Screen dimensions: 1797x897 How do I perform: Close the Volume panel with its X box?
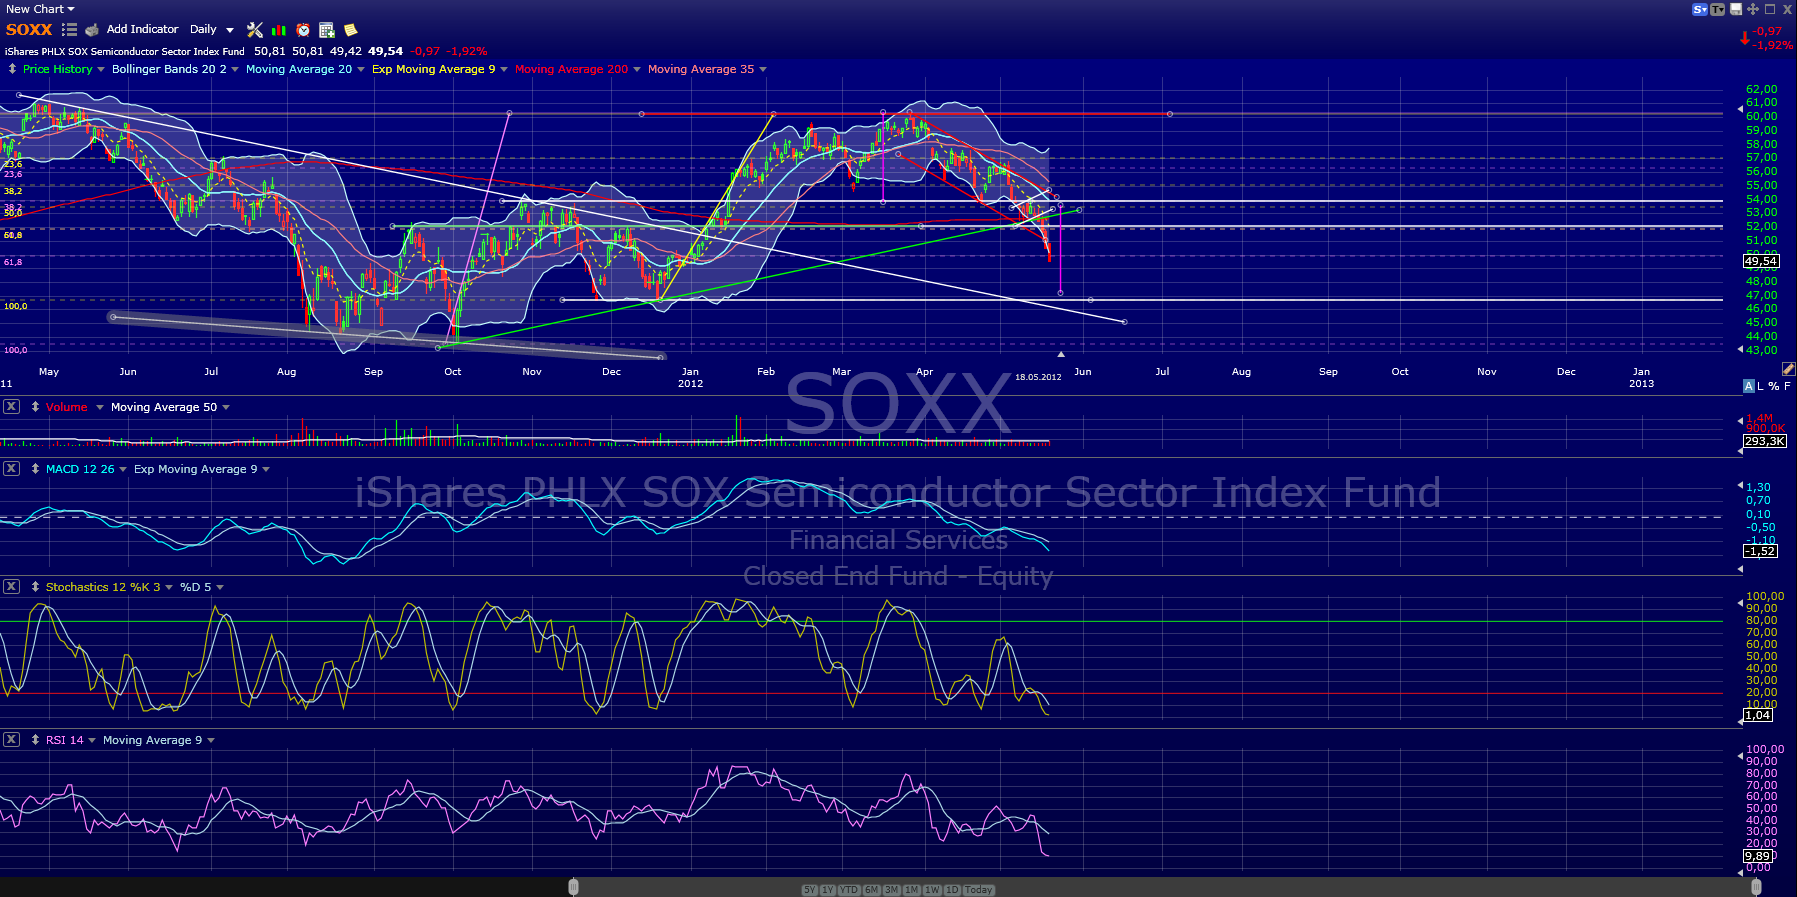coord(11,406)
